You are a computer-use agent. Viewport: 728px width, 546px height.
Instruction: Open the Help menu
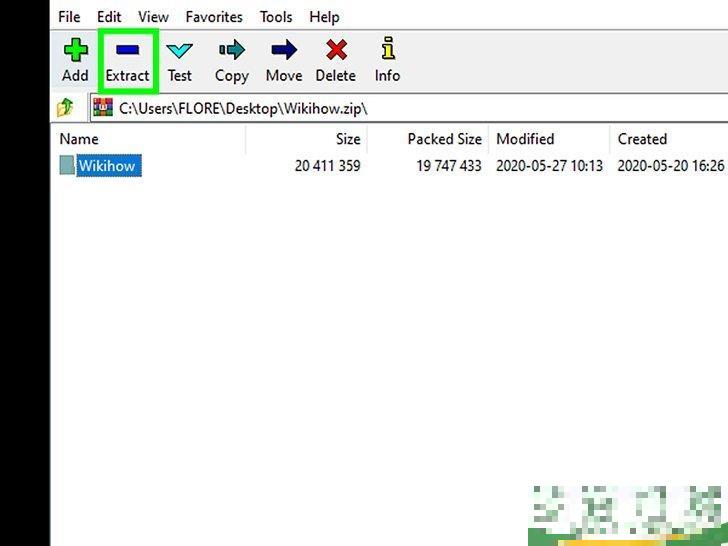pyautogui.click(x=324, y=17)
